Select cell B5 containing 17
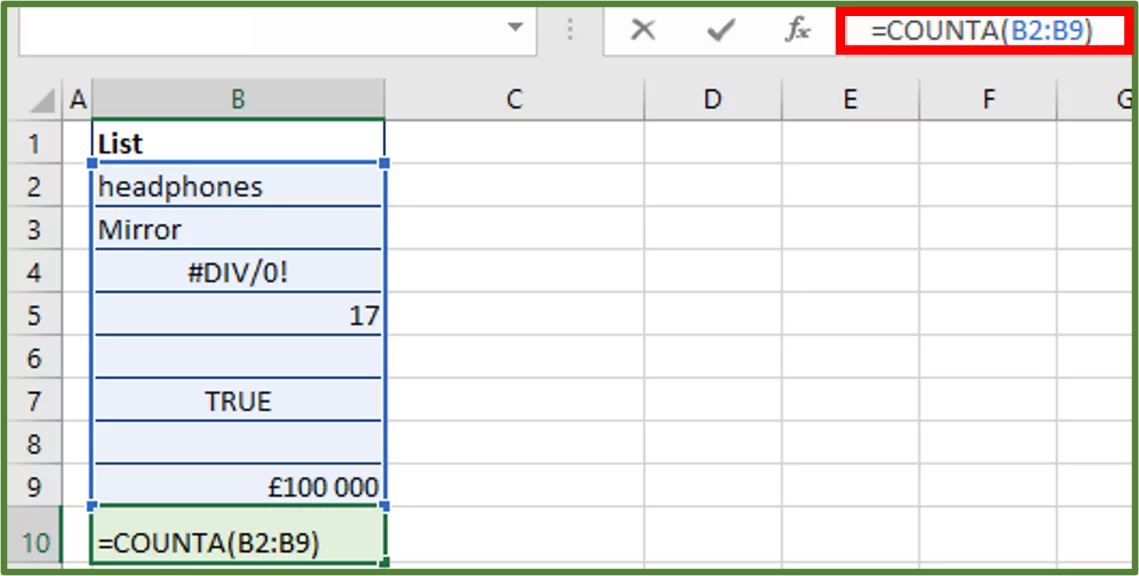1139x576 pixels. point(237,315)
